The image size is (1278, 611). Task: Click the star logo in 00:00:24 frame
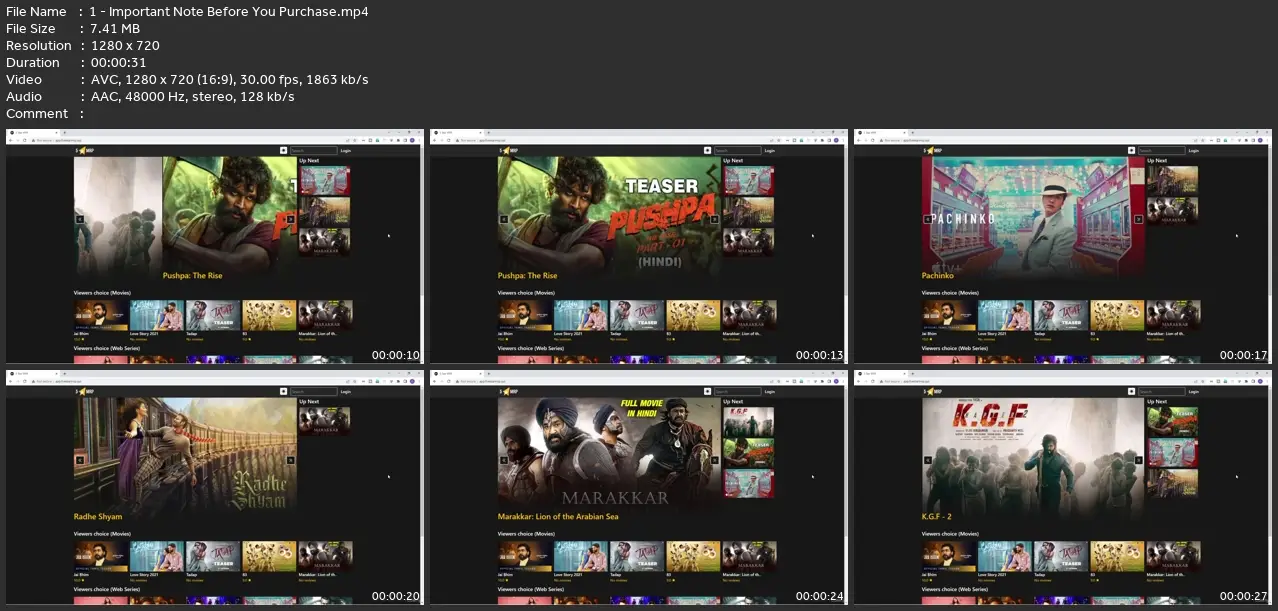pos(507,392)
